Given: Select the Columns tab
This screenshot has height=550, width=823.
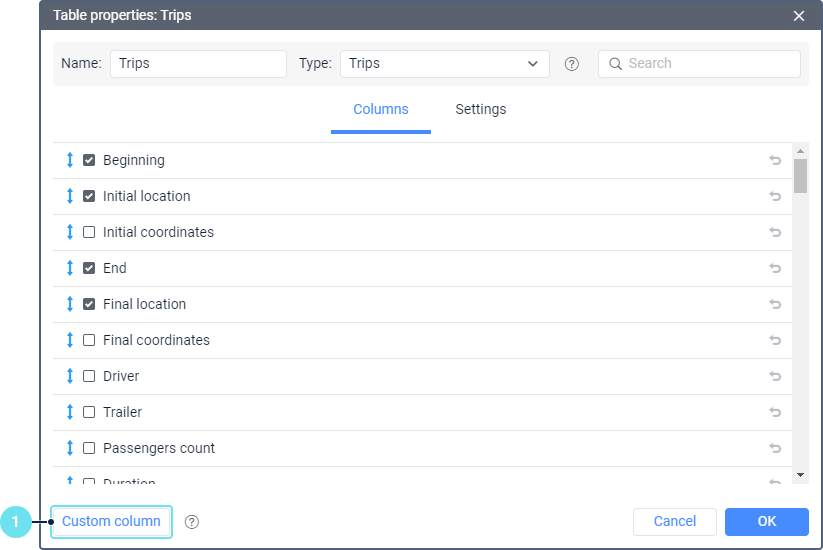Looking at the screenshot, I should (380, 110).
